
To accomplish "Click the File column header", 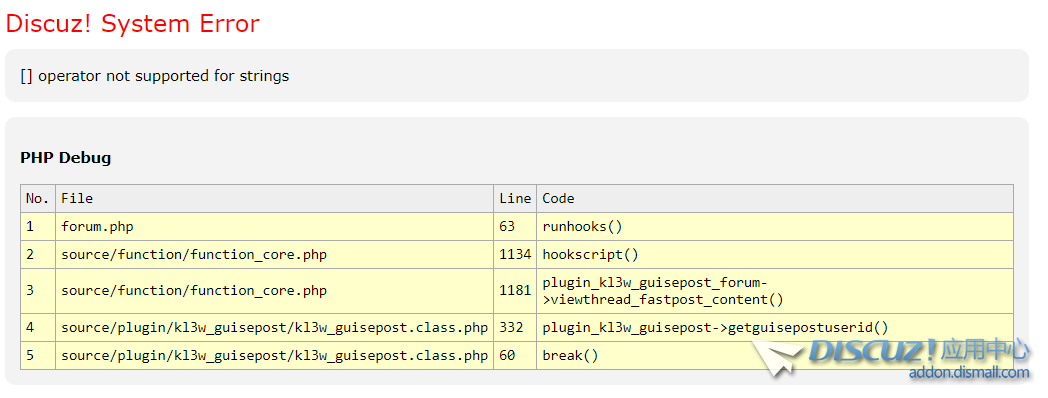I will click(274, 199).
